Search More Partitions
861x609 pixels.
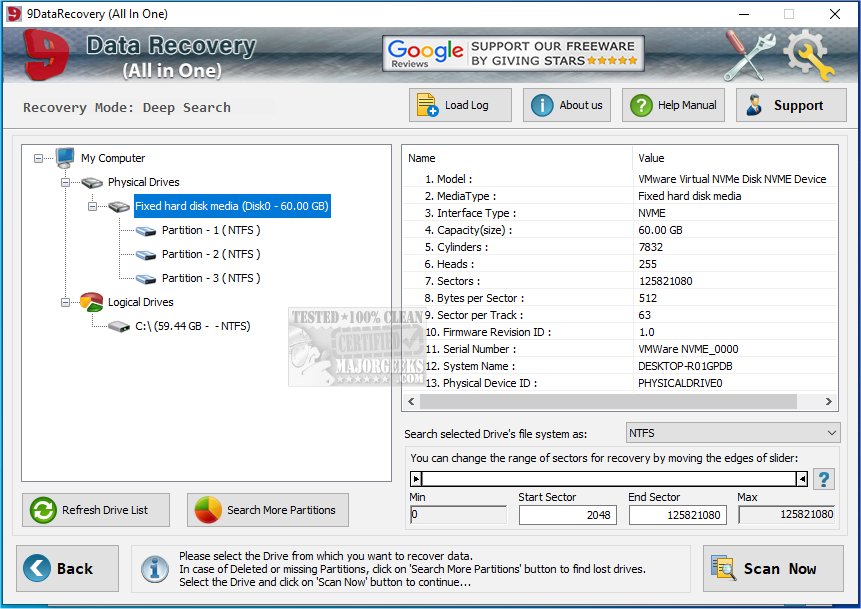(x=268, y=510)
